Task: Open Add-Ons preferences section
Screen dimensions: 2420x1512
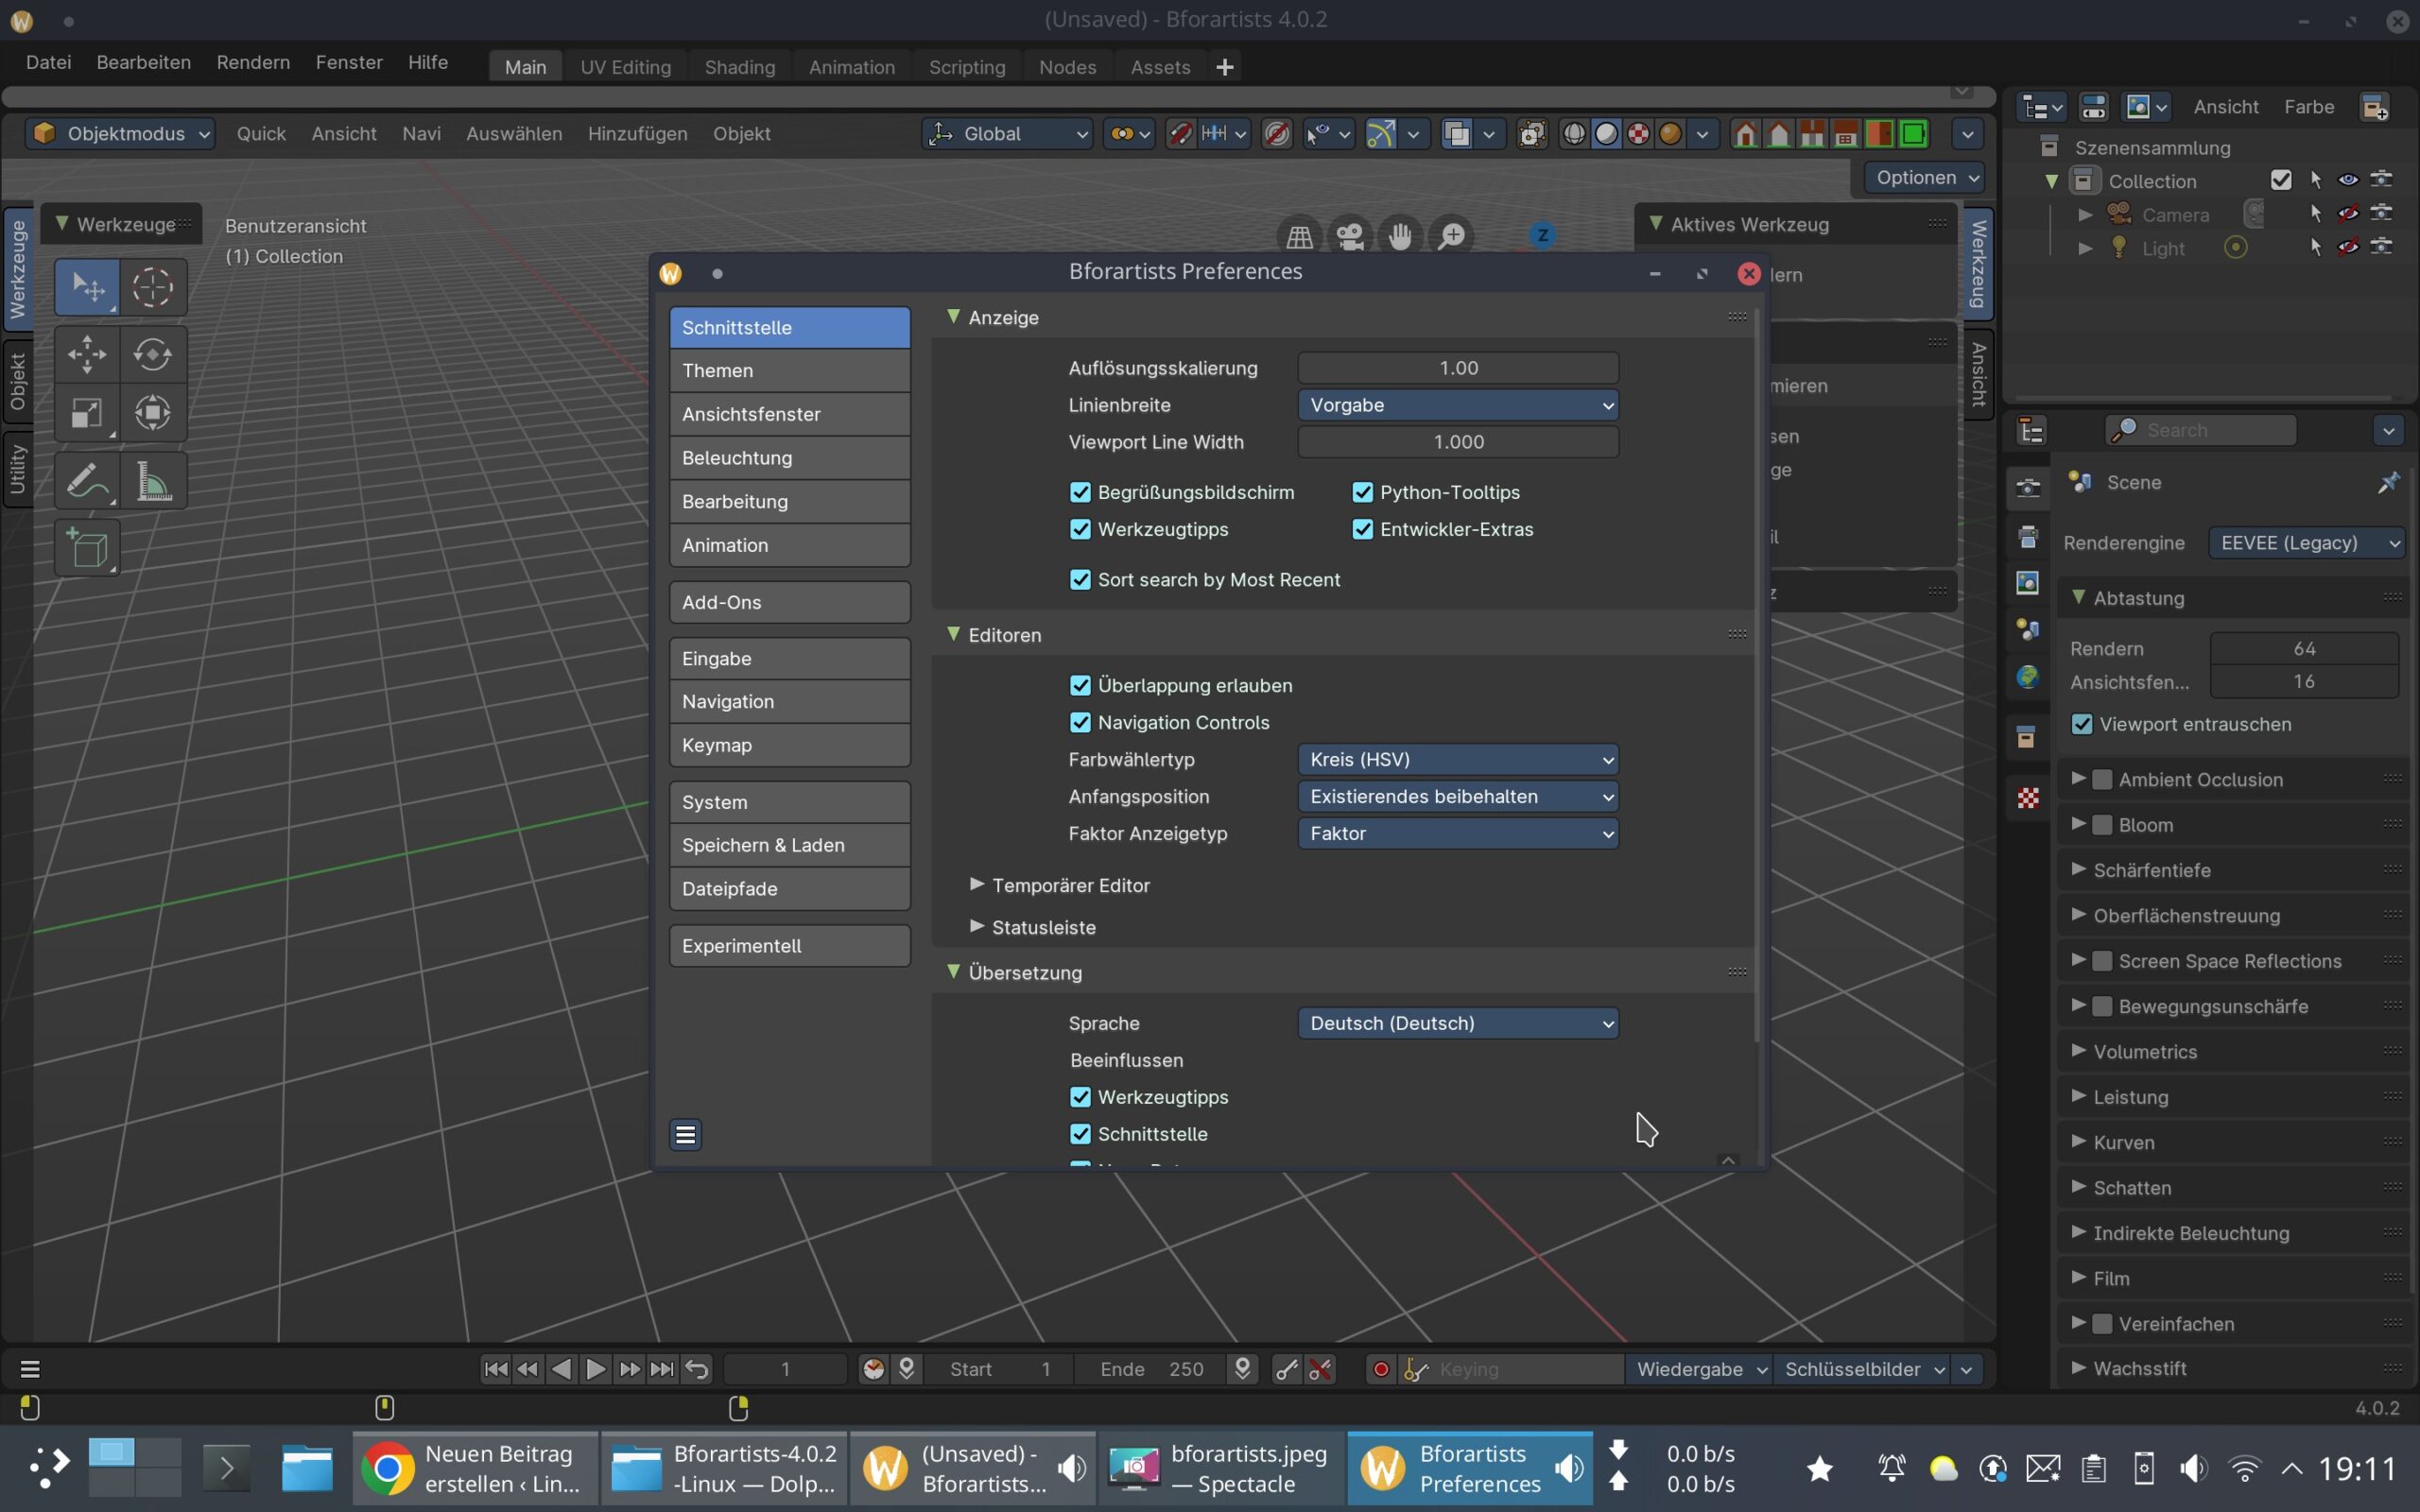Action: (x=789, y=602)
